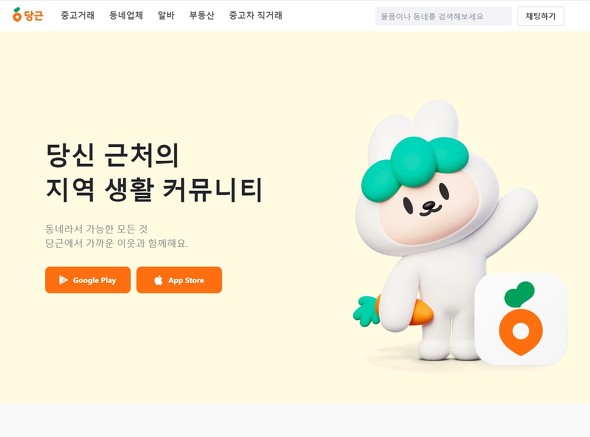This screenshot has width=590, height=437.
Task: Click the carrot app icon tile
Action: tap(521, 319)
